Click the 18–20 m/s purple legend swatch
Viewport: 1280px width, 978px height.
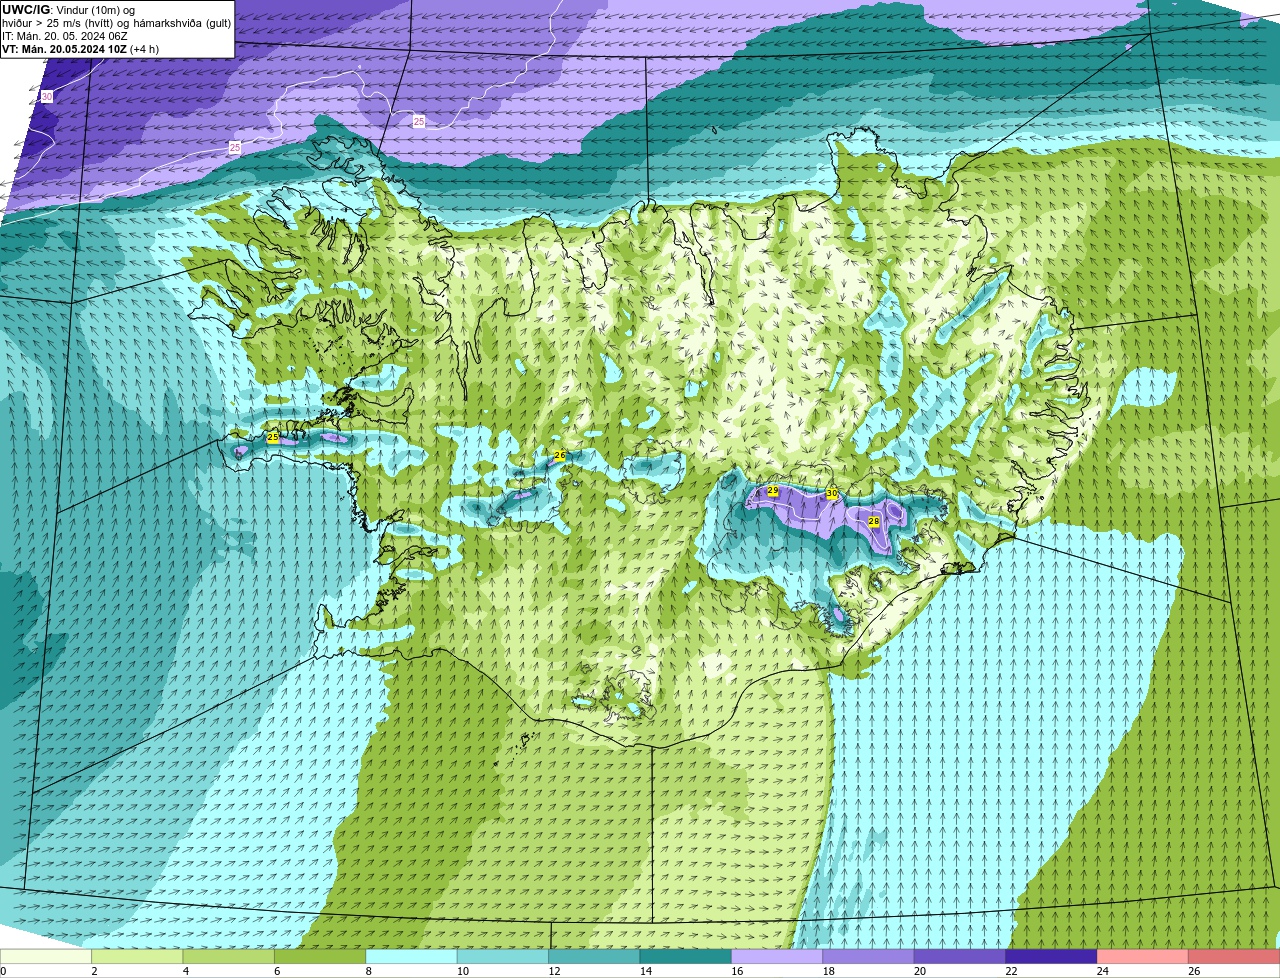pos(868,956)
